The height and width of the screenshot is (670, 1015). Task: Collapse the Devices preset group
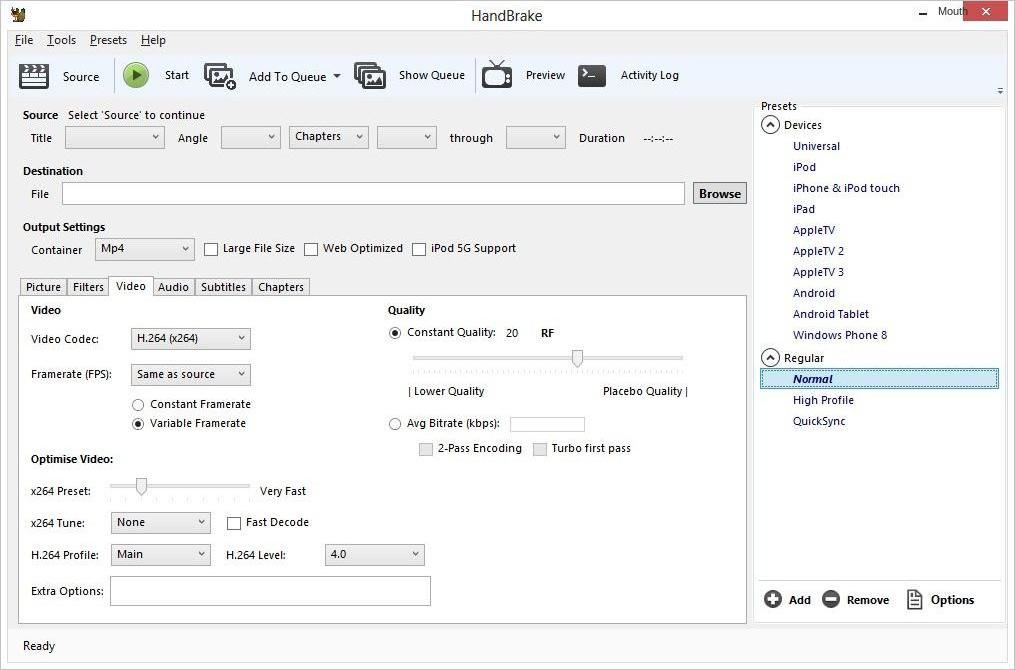[x=770, y=125]
